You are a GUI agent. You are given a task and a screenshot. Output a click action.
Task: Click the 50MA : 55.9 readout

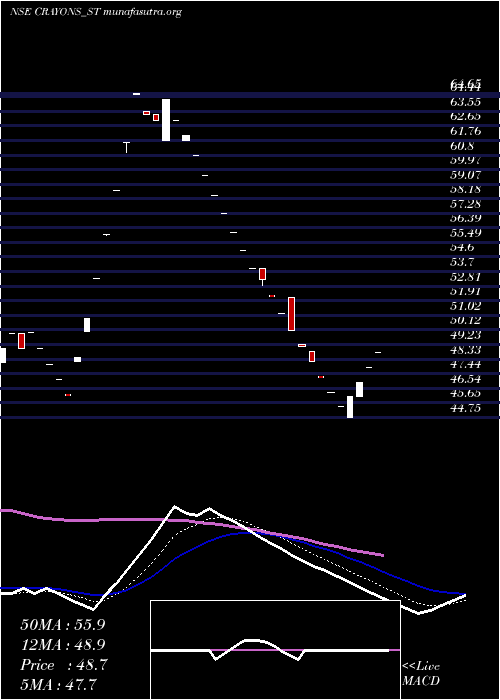(63, 625)
